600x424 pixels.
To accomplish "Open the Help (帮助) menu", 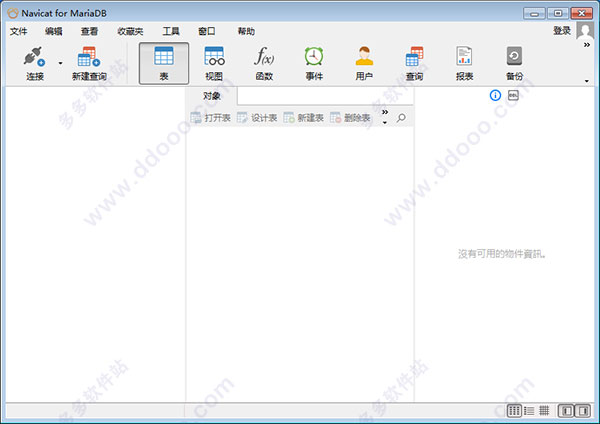I will (x=246, y=31).
